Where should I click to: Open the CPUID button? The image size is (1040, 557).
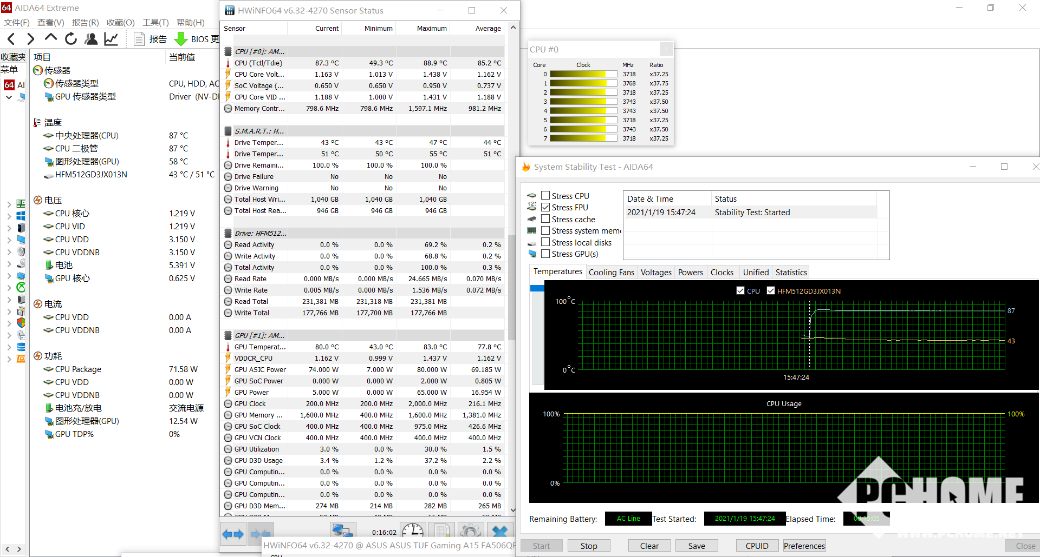click(x=756, y=546)
